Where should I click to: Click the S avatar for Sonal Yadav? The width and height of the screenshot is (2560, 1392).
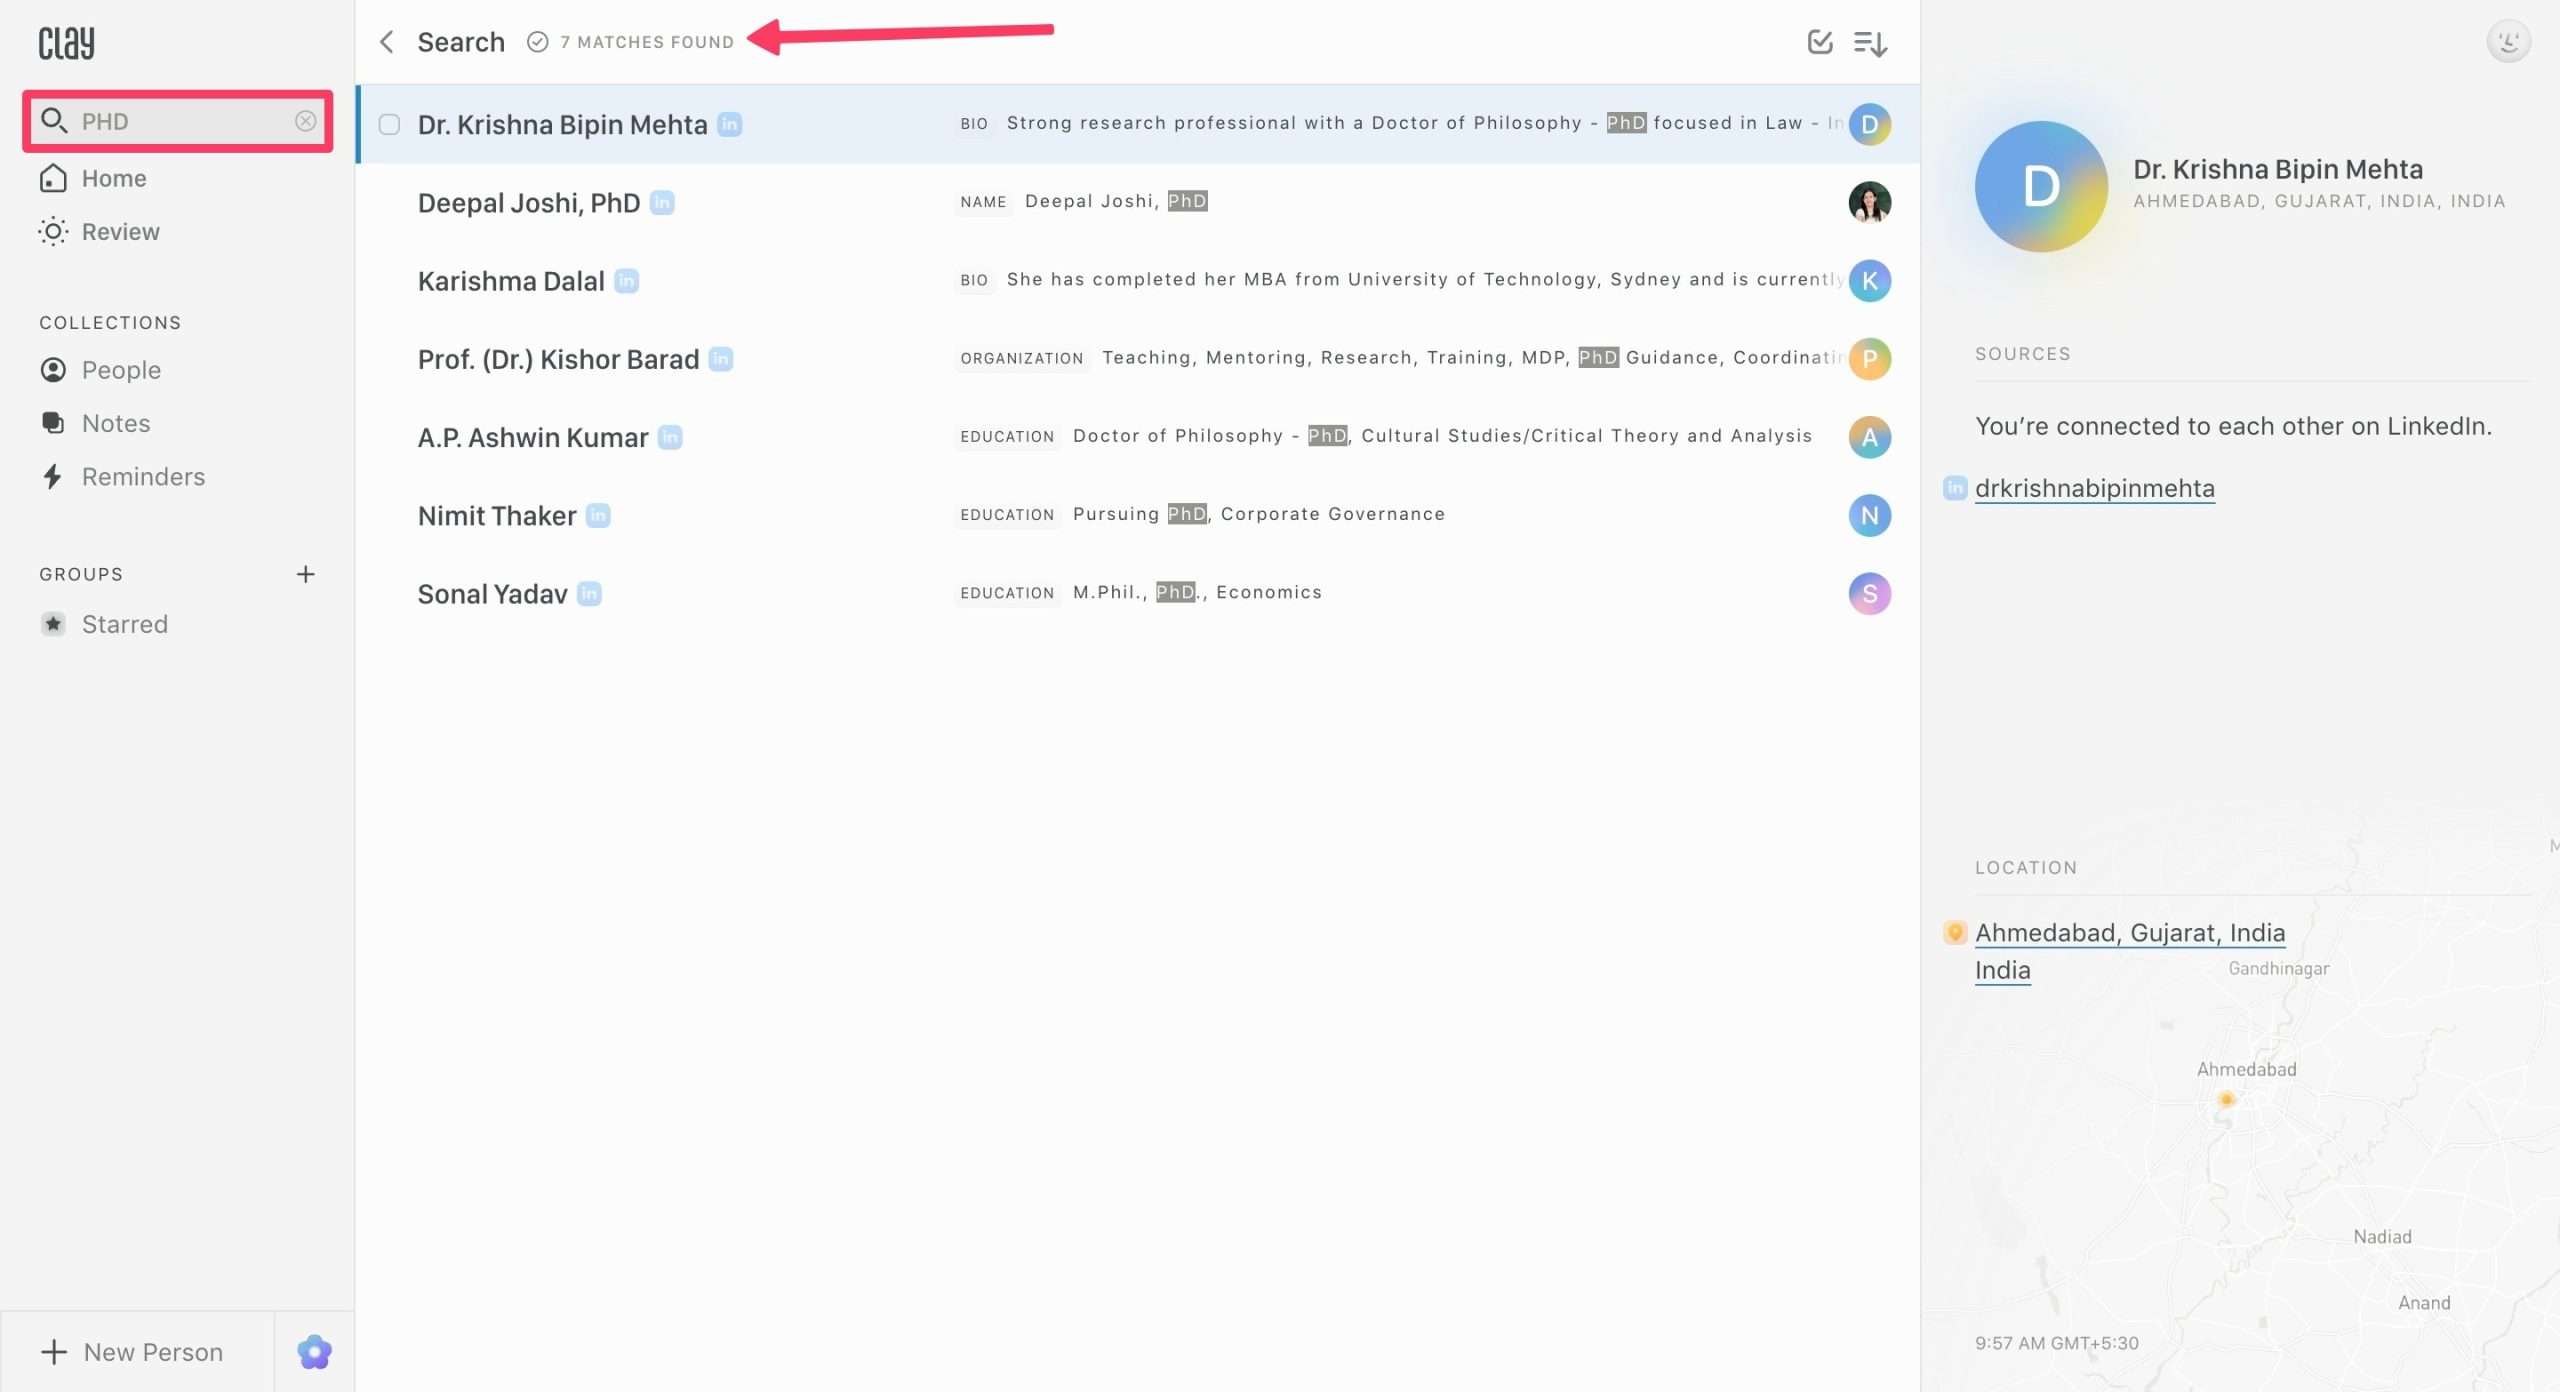click(x=1869, y=594)
